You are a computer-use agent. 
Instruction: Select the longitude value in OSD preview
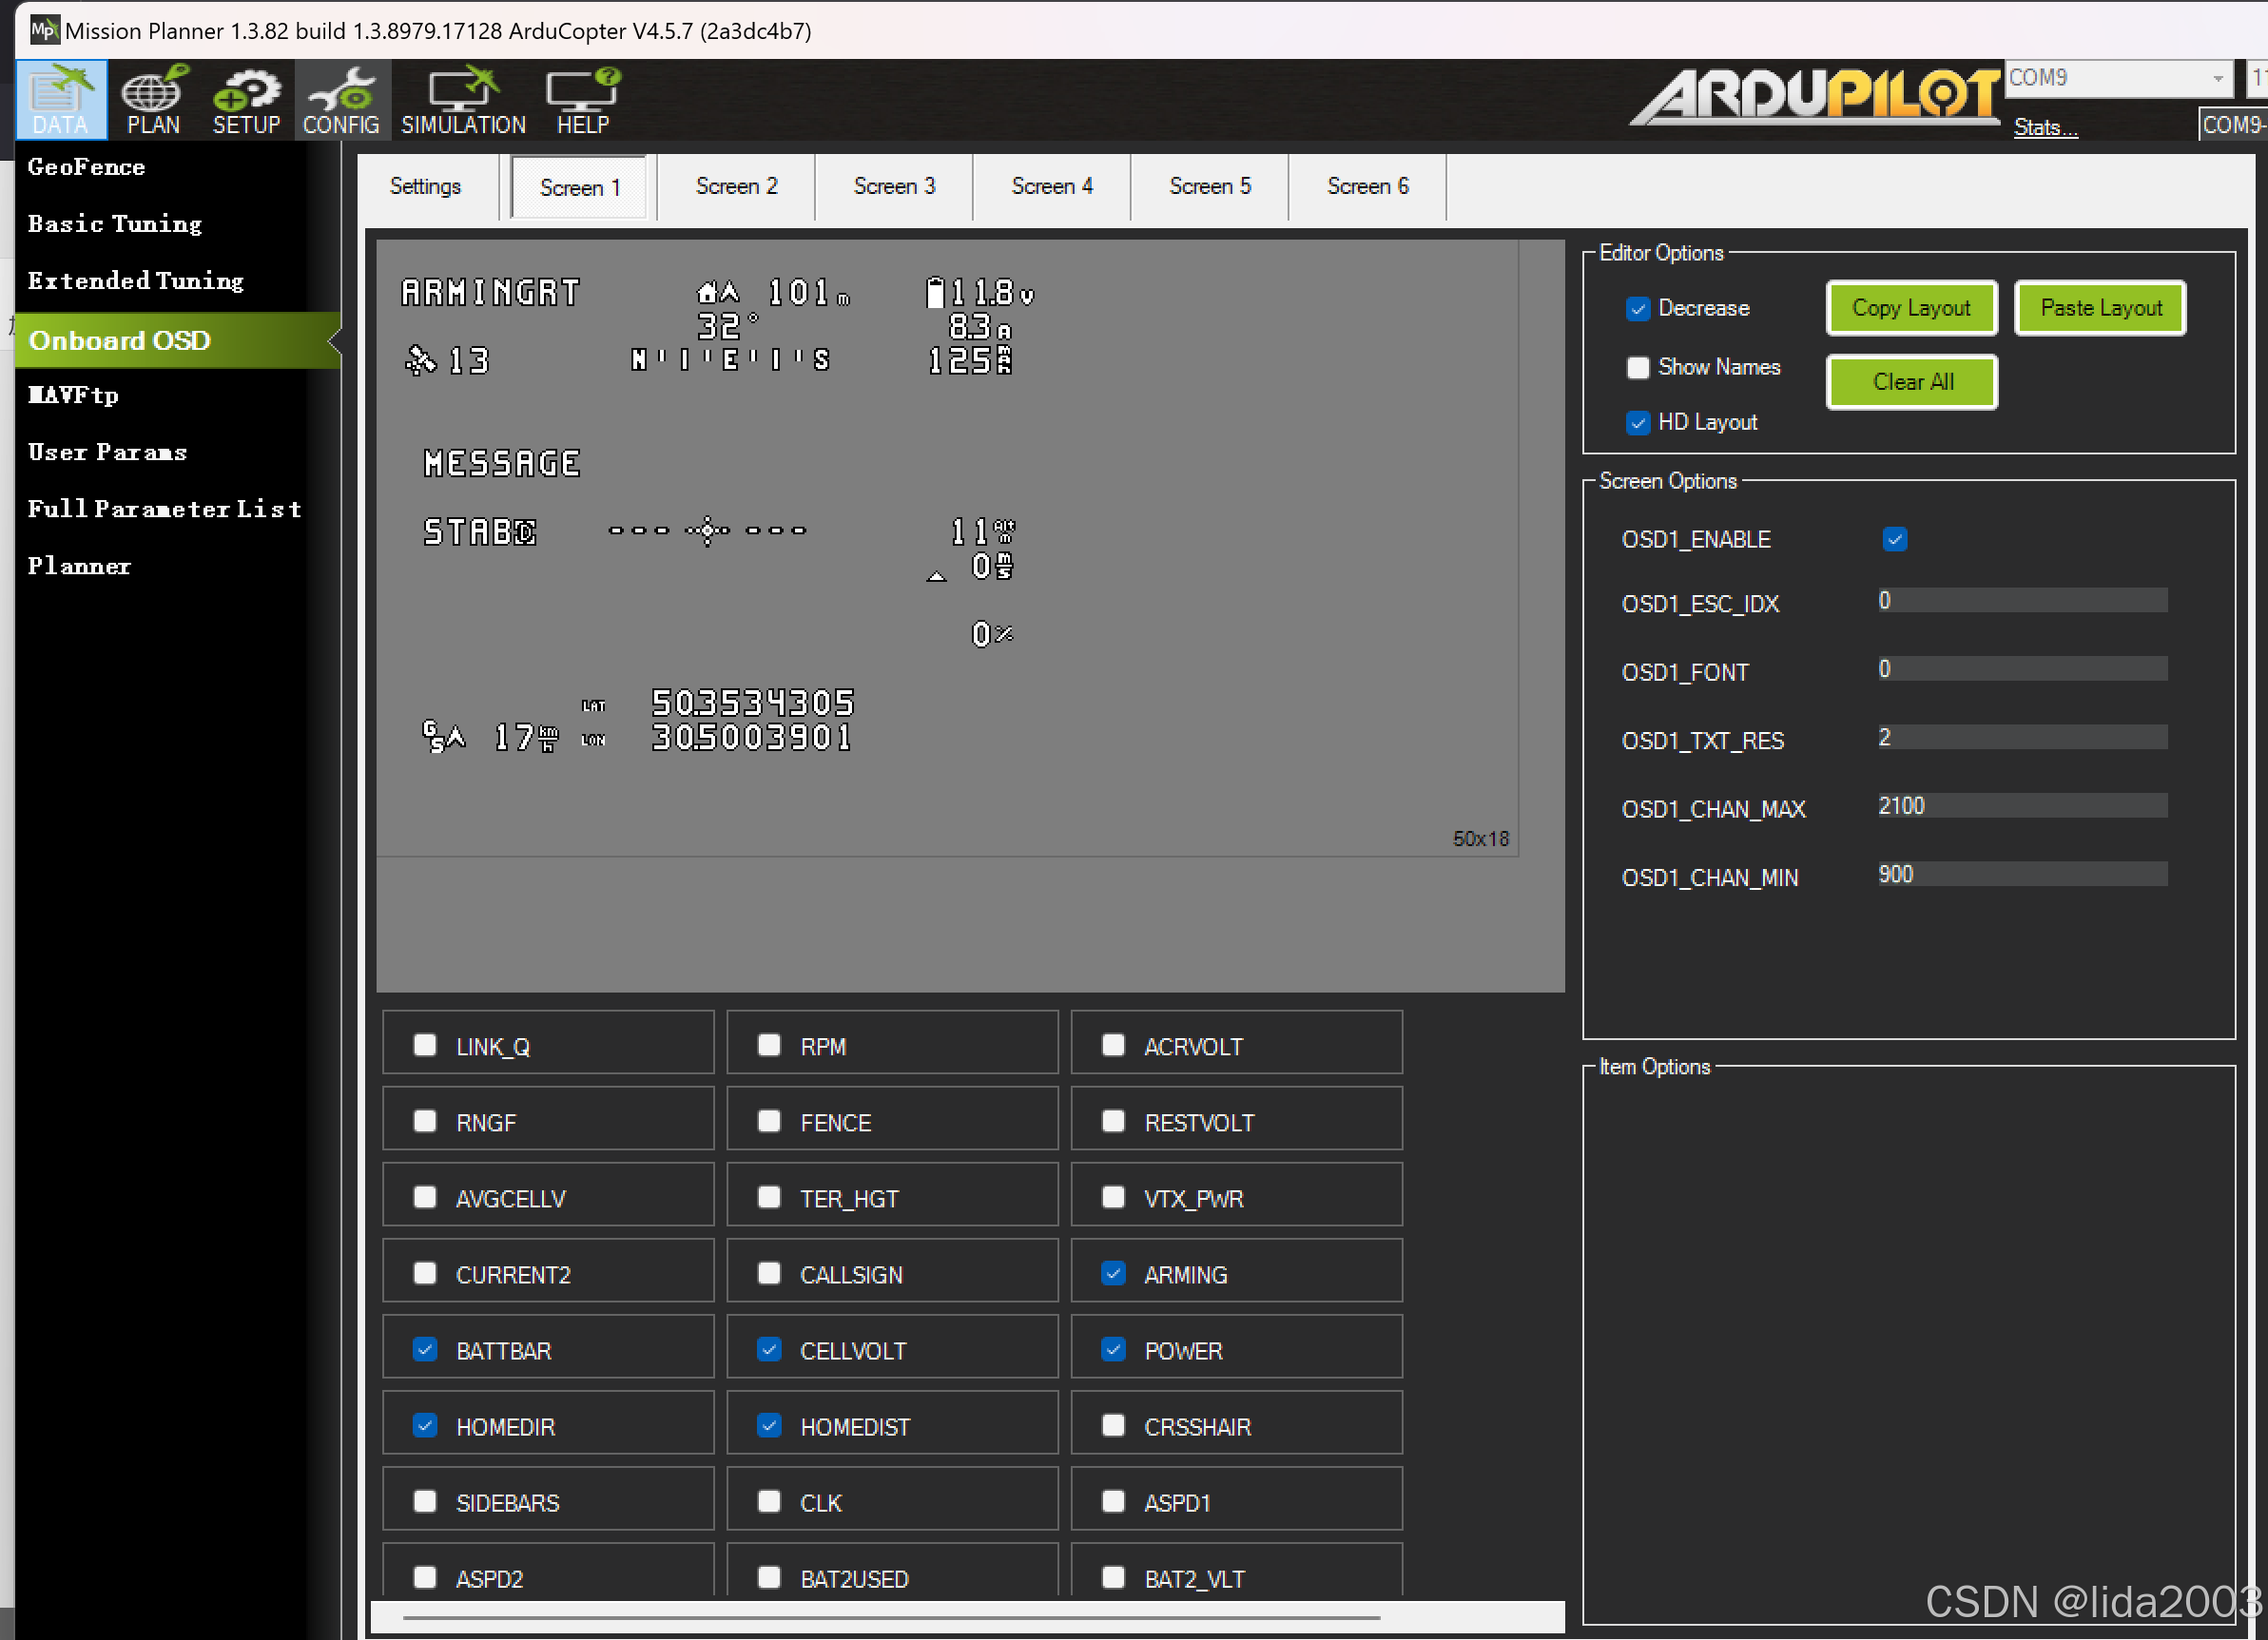pyautogui.click(x=752, y=737)
